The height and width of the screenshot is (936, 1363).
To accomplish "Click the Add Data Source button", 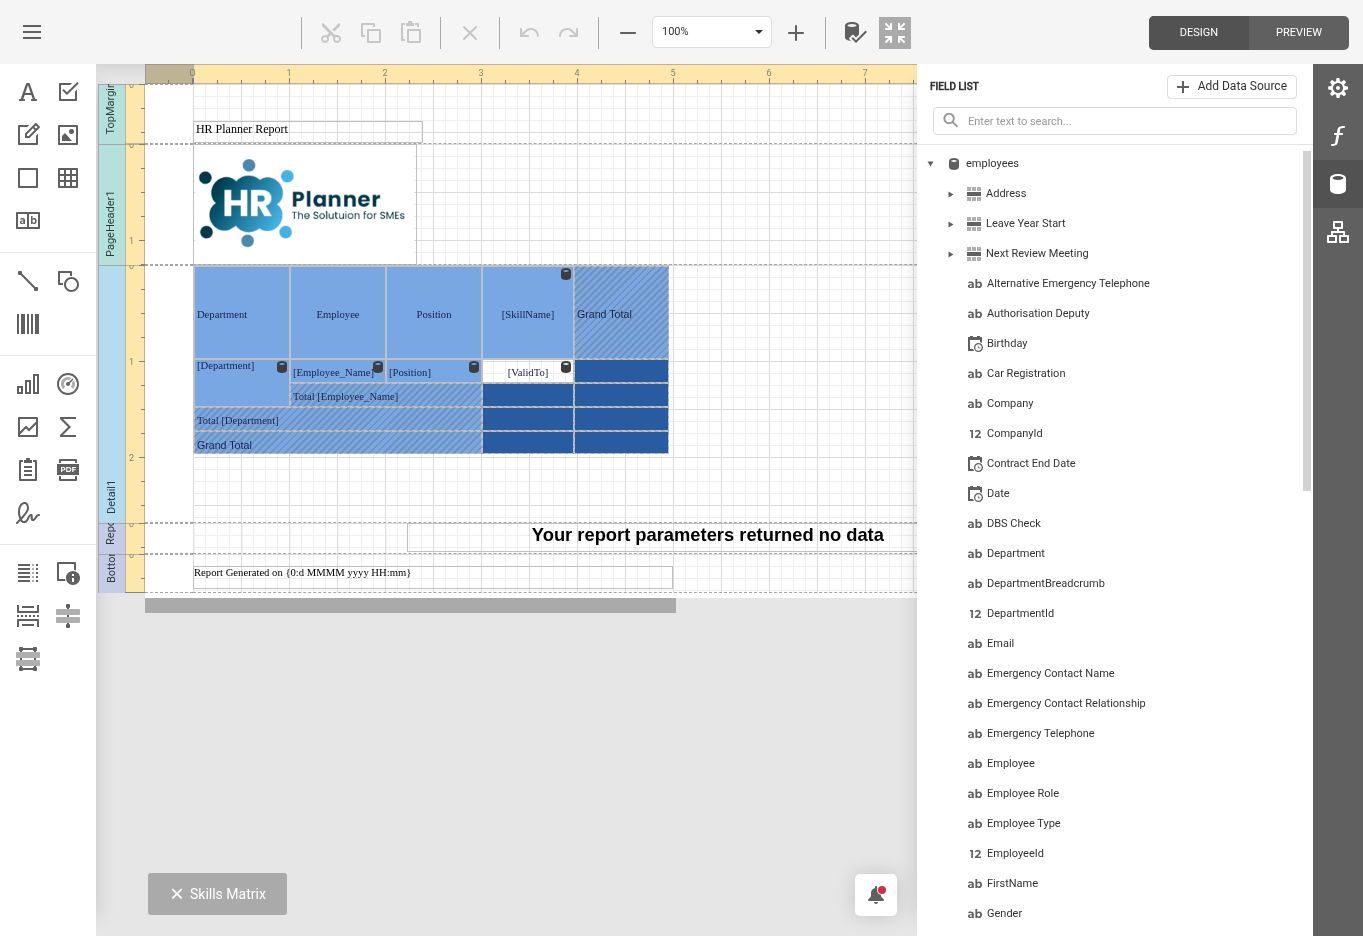I will [1232, 86].
